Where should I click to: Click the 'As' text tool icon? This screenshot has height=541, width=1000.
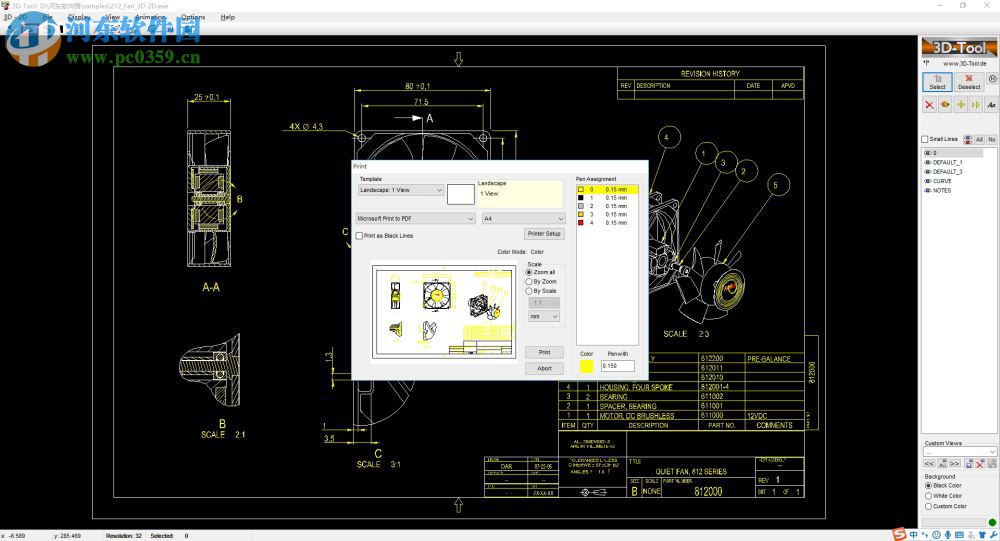pos(991,105)
